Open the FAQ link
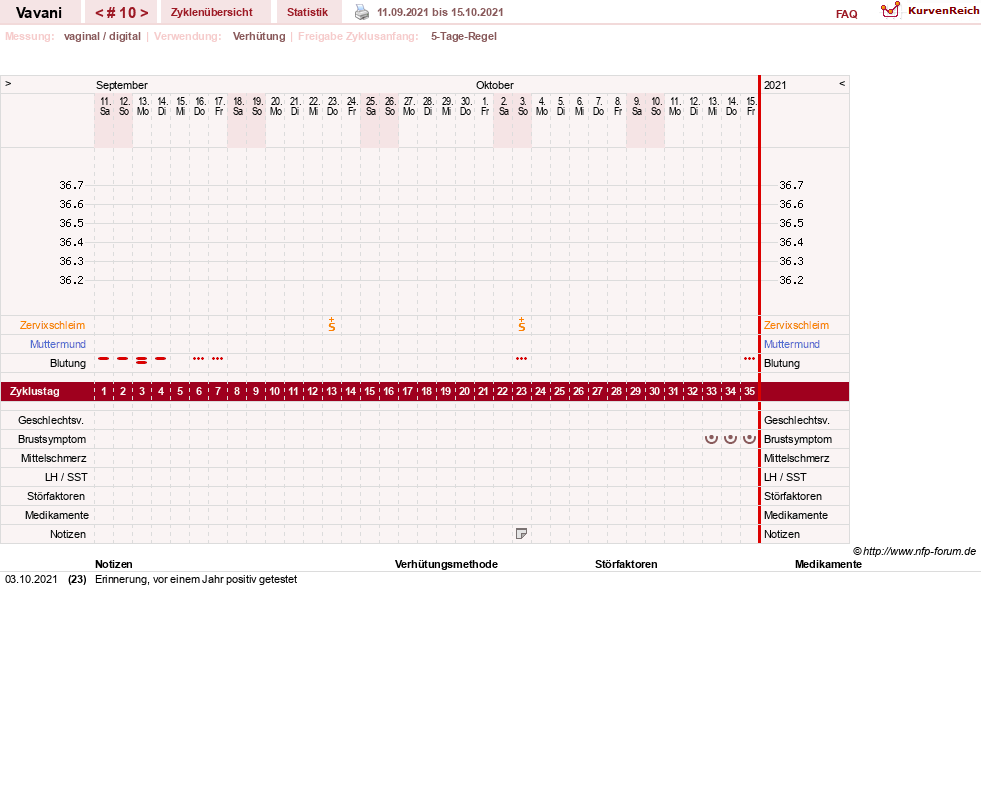981x803 pixels. (x=846, y=14)
